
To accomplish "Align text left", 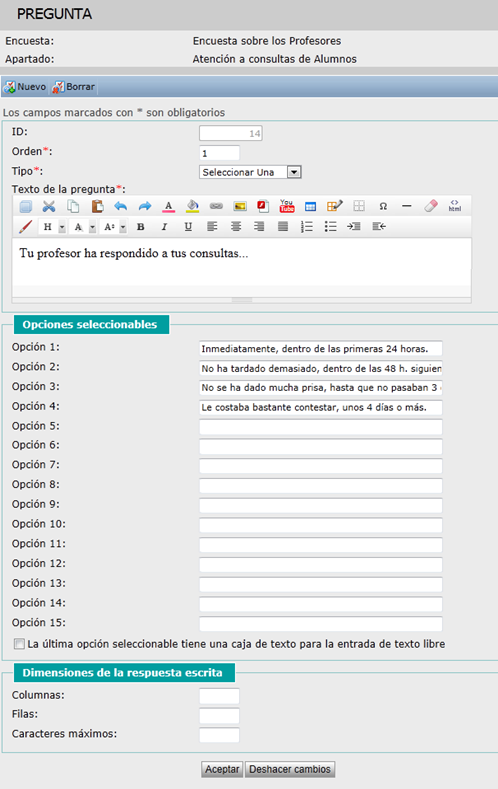I will [x=212, y=227].
